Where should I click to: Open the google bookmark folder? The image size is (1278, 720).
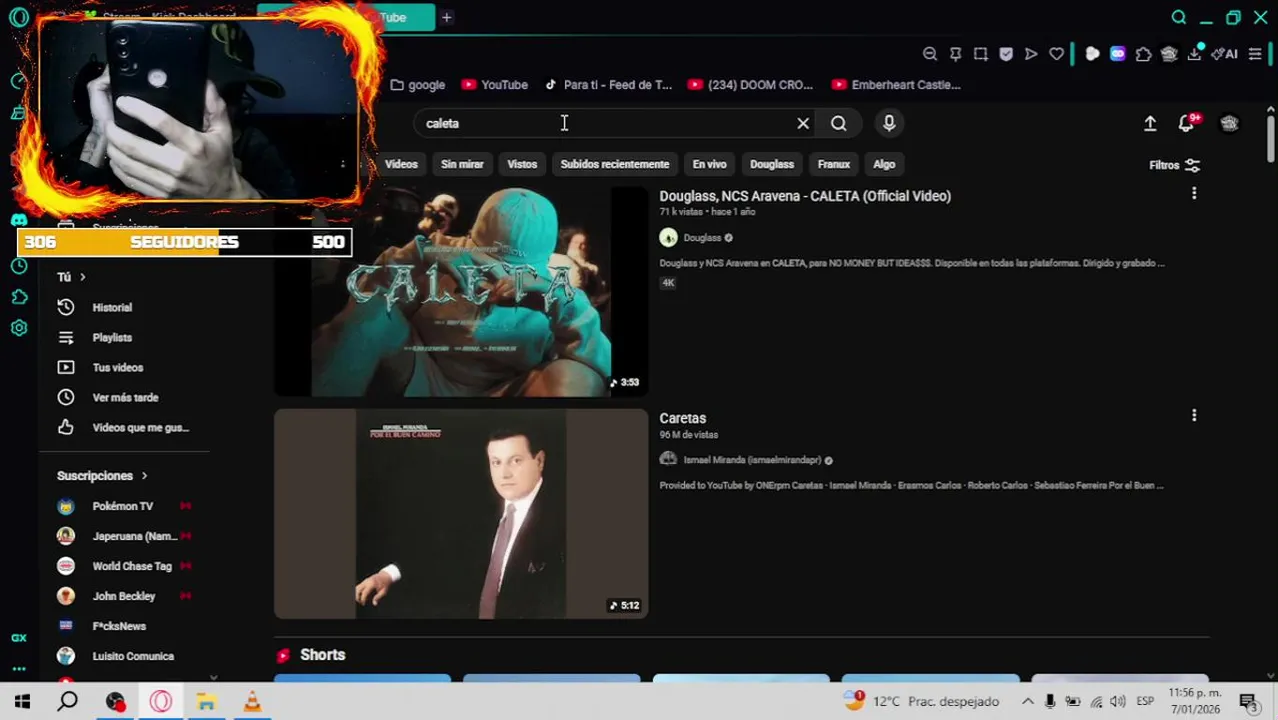click(x=418, y=85)
